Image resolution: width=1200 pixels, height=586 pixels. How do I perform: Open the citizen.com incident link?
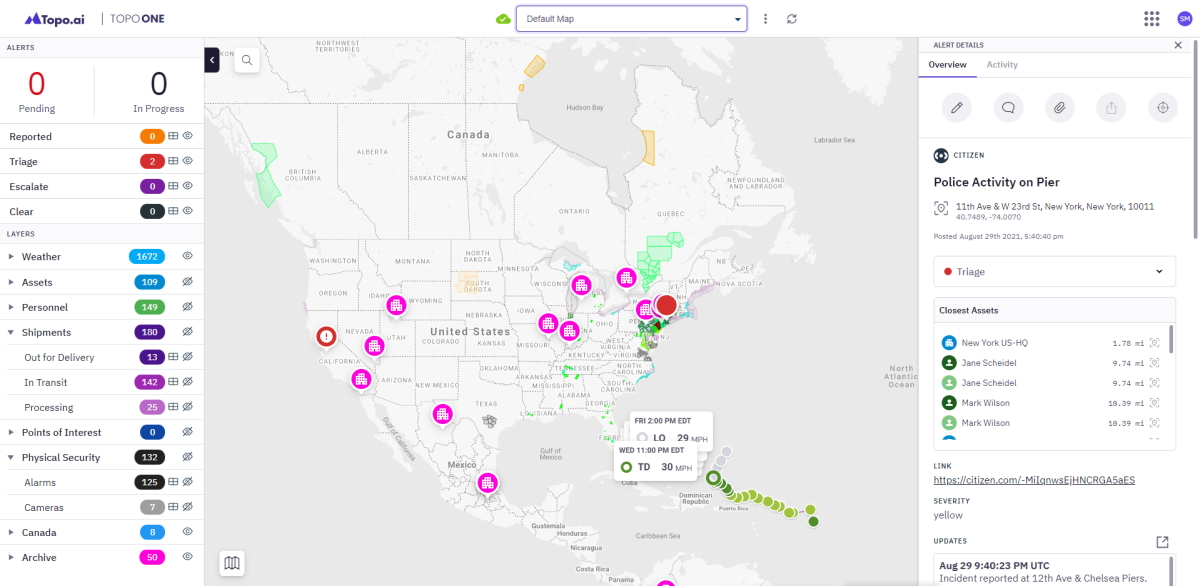tap(1034, 480)
